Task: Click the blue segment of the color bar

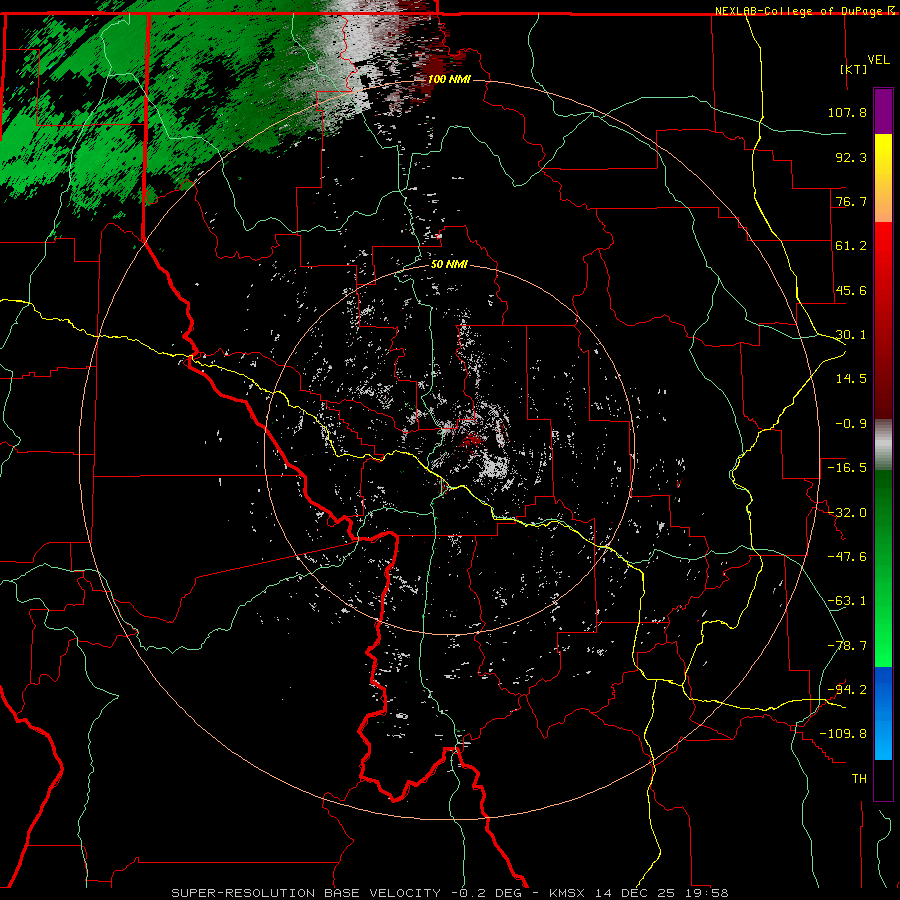Action: pos(883,713)
